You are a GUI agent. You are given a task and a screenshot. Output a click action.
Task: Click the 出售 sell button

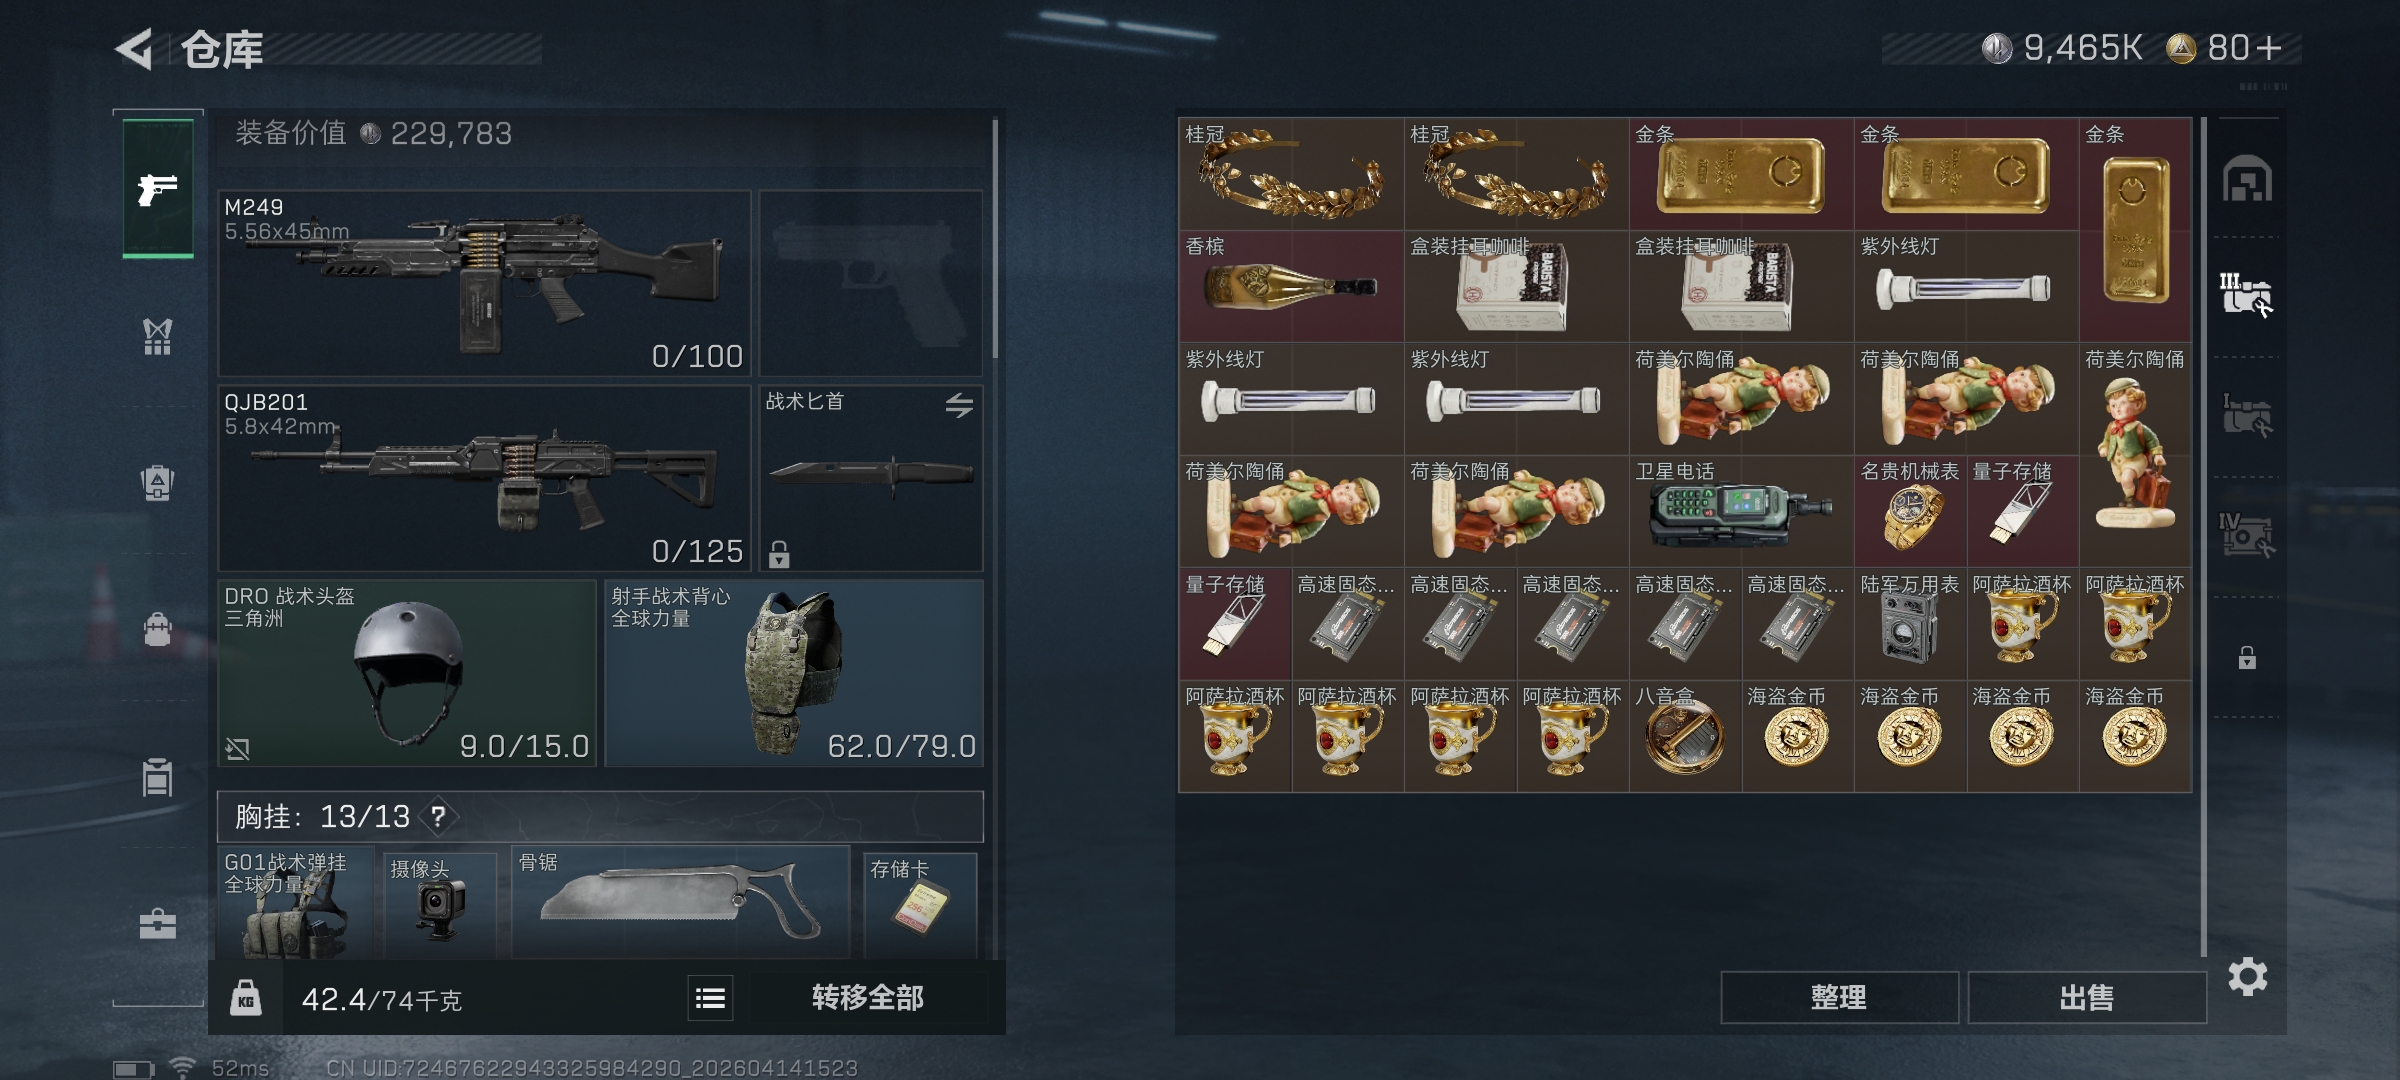coord(2087,997)
